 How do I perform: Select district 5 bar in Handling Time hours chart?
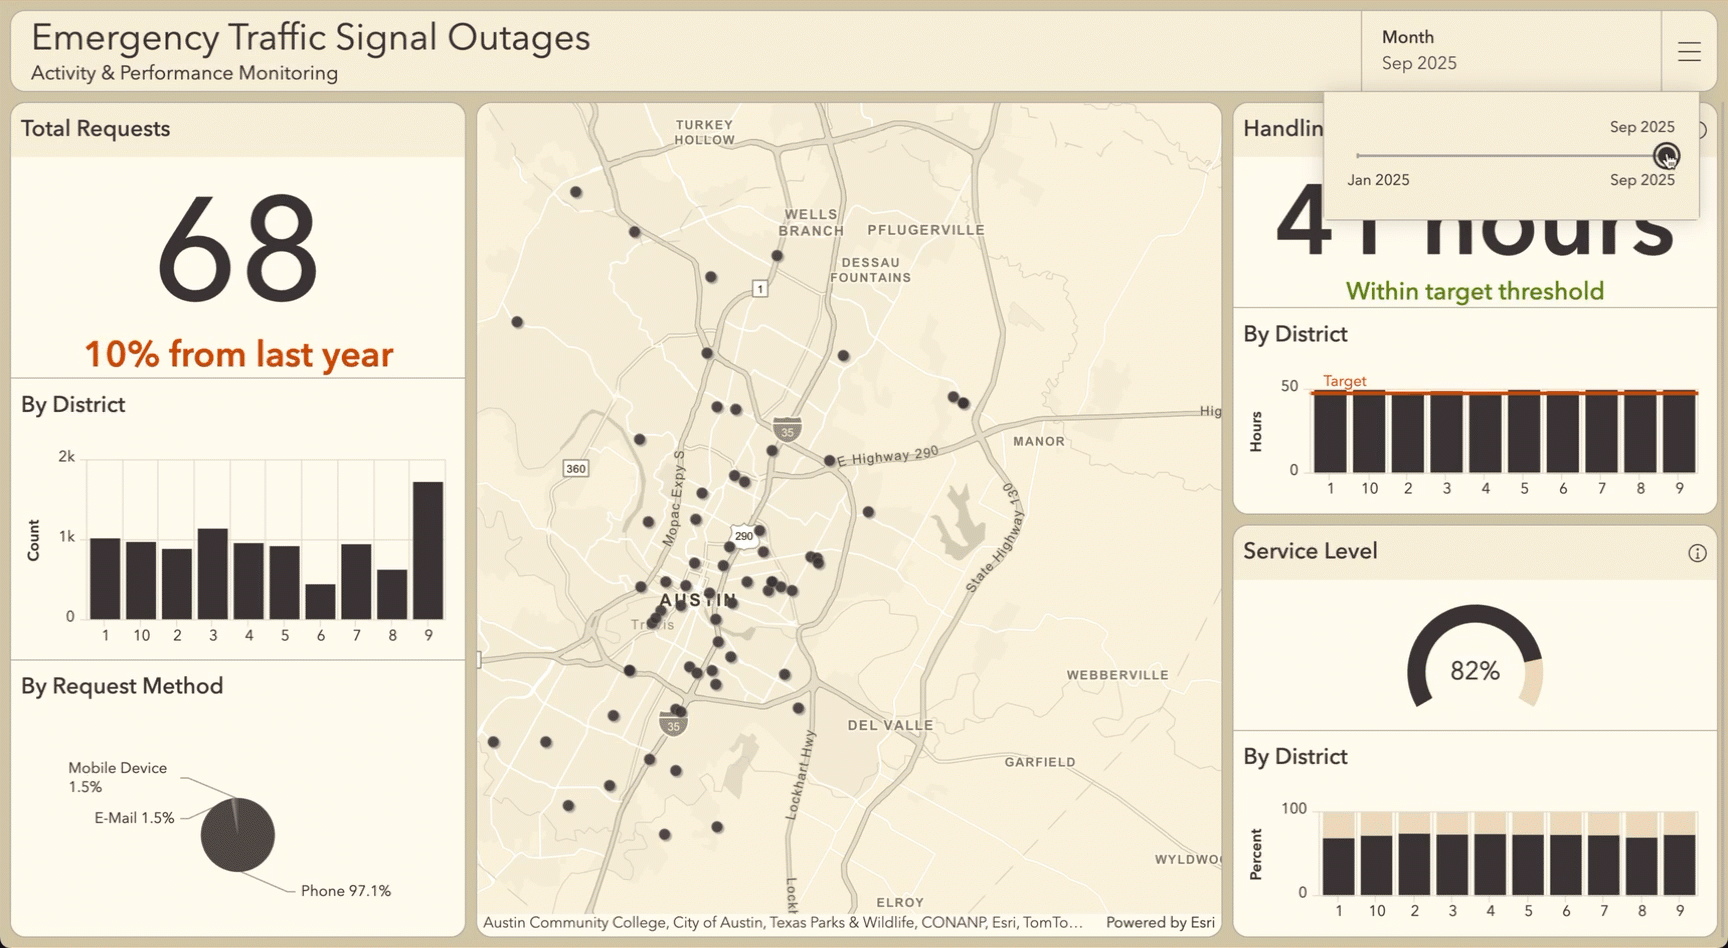coord(1524,431)
